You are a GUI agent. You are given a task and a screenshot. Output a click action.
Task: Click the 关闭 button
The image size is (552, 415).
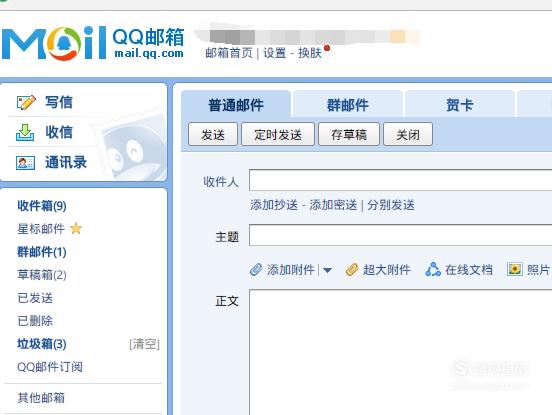pyautogui.click(x=408, y=134)
